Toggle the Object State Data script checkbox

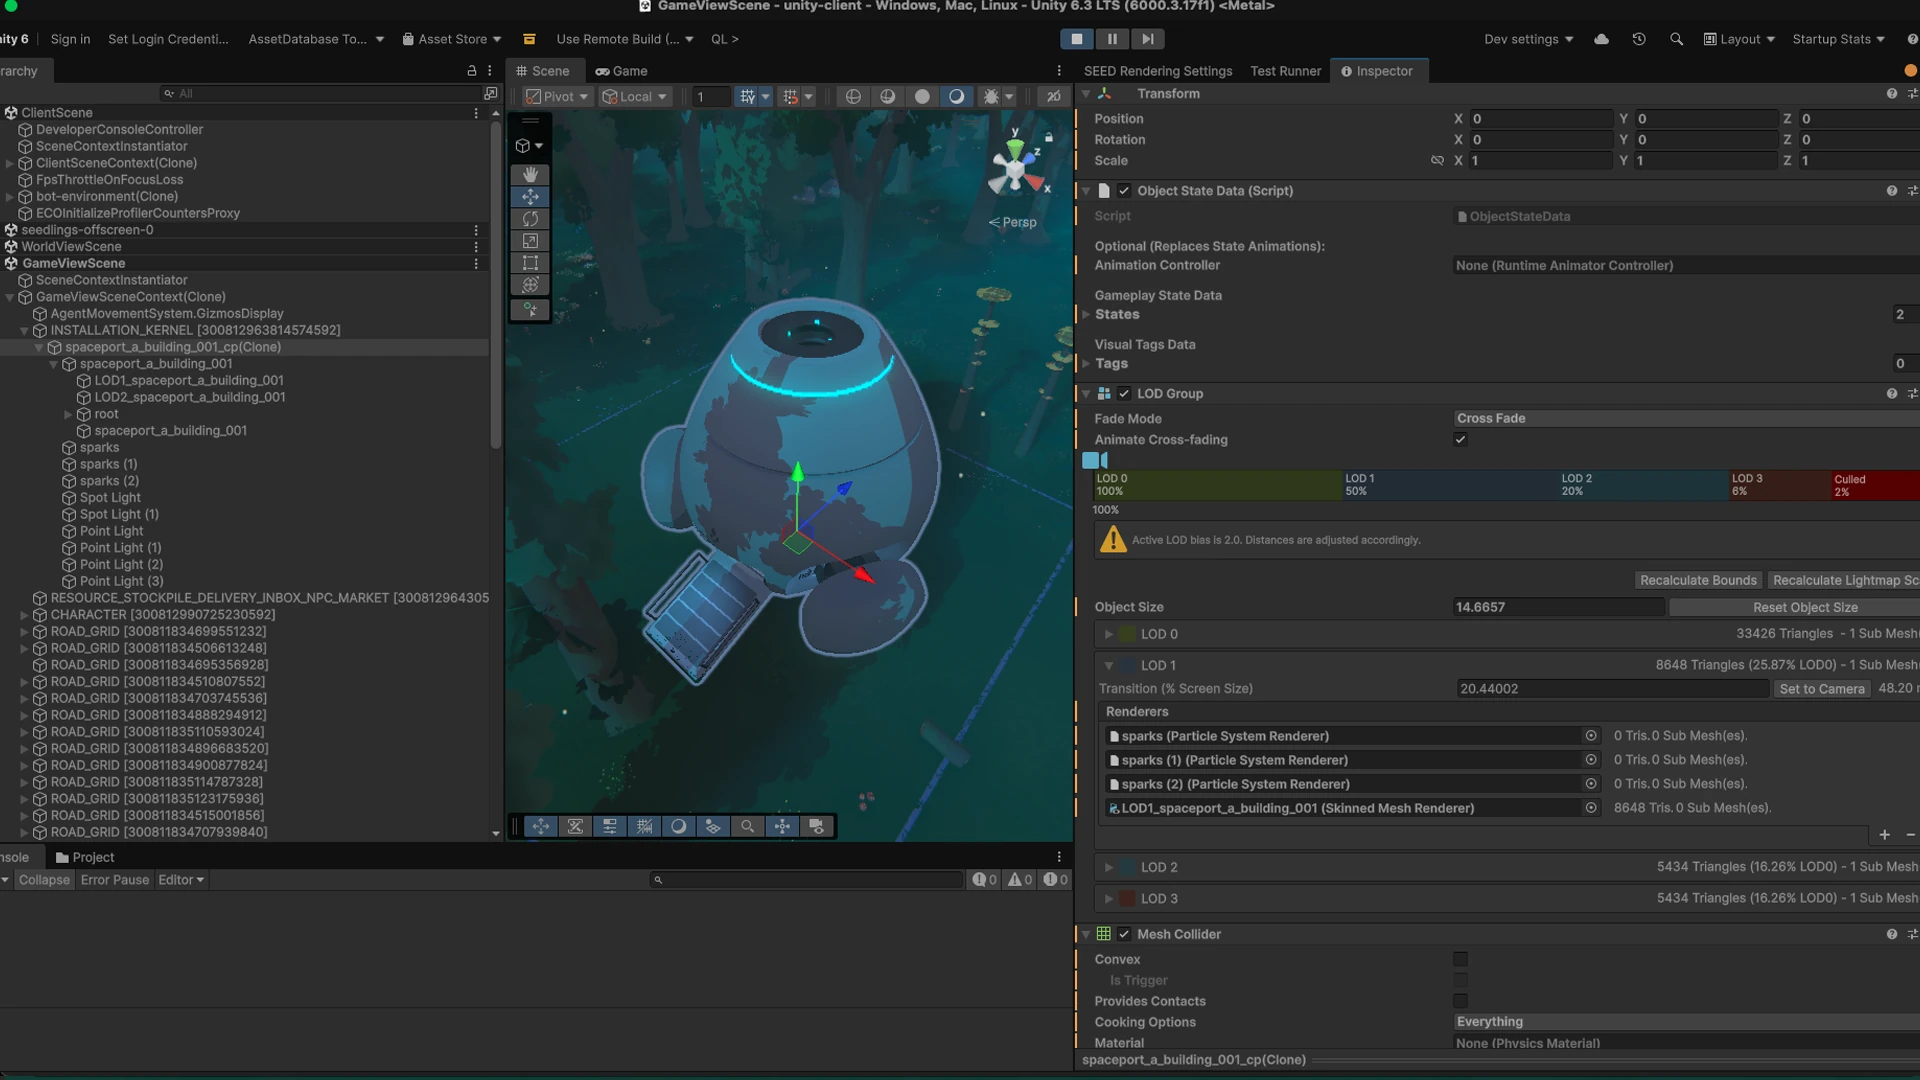[x=1124, y=190]
